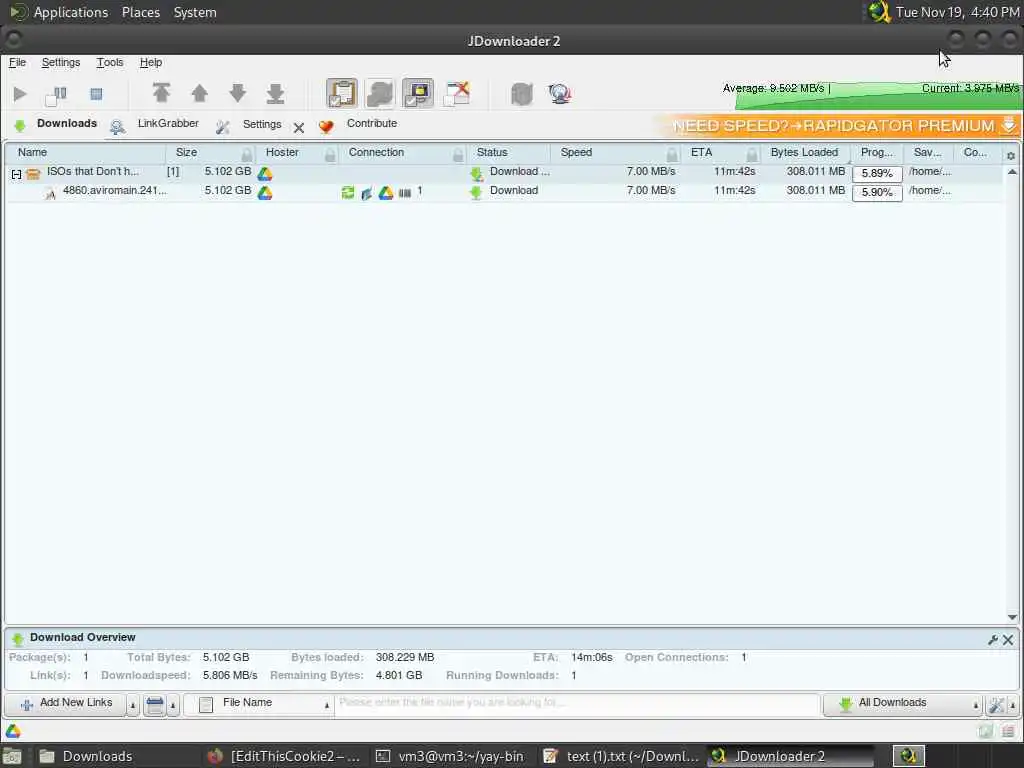The height and width of the screenshot is (768, 1024).
Task: Click the update check globe icon
Action: 560,94
